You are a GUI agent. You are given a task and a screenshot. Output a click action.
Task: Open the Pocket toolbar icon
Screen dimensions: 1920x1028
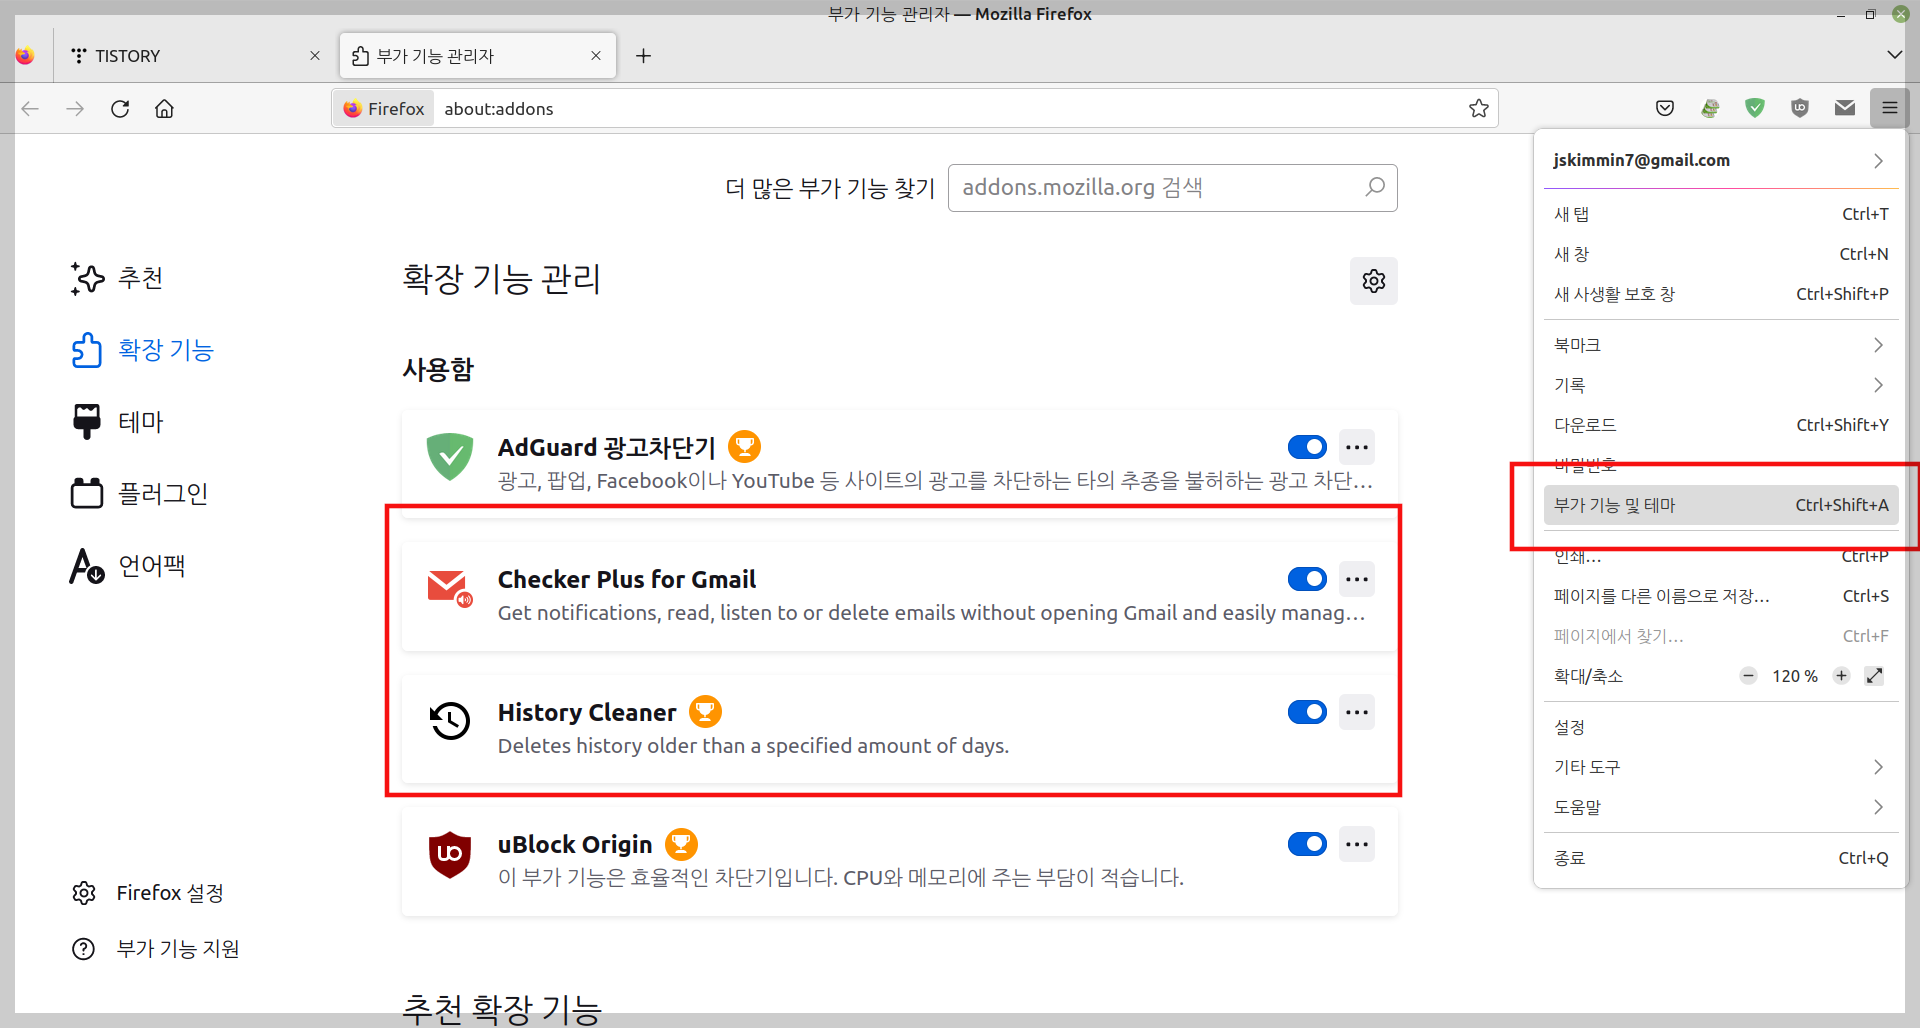coord(1665,108)
